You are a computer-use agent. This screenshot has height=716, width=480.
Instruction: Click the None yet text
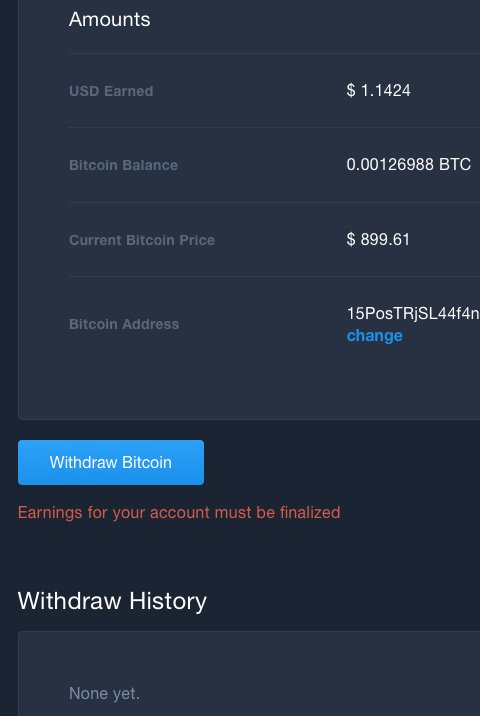[x=104, y=693]
